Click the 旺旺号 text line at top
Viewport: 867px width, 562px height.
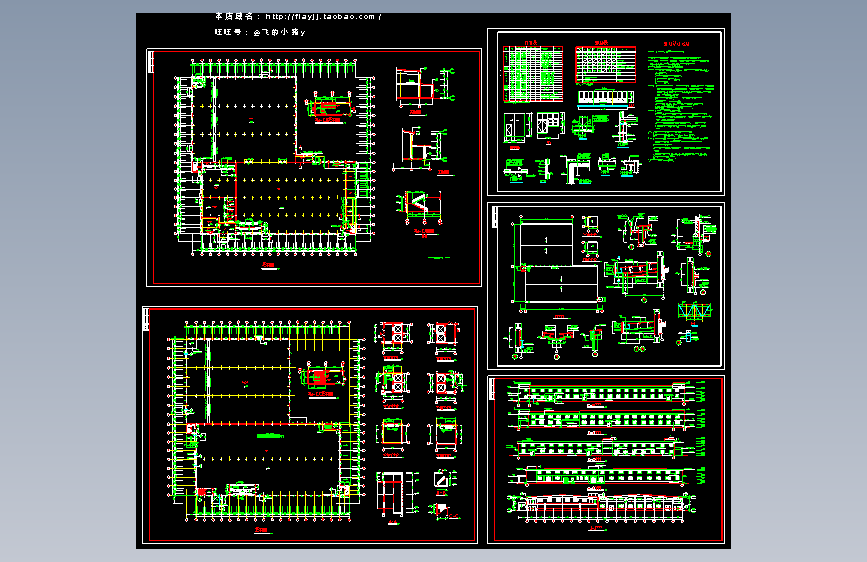coord(260,32)
